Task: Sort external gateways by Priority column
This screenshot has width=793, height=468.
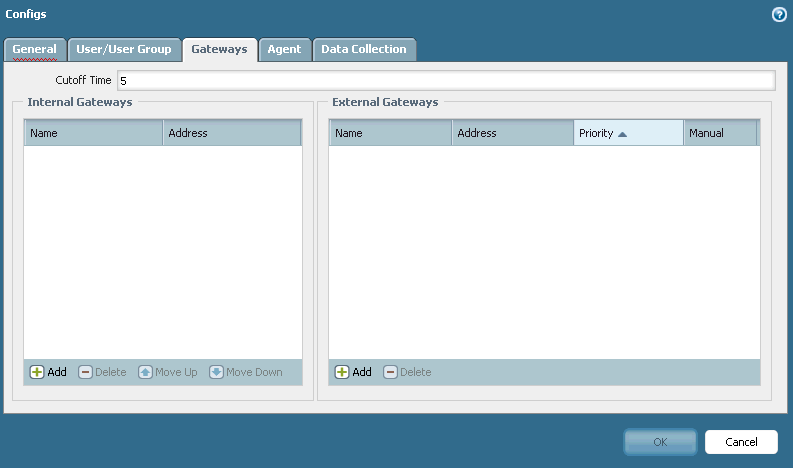Action: tap(627, 133)
